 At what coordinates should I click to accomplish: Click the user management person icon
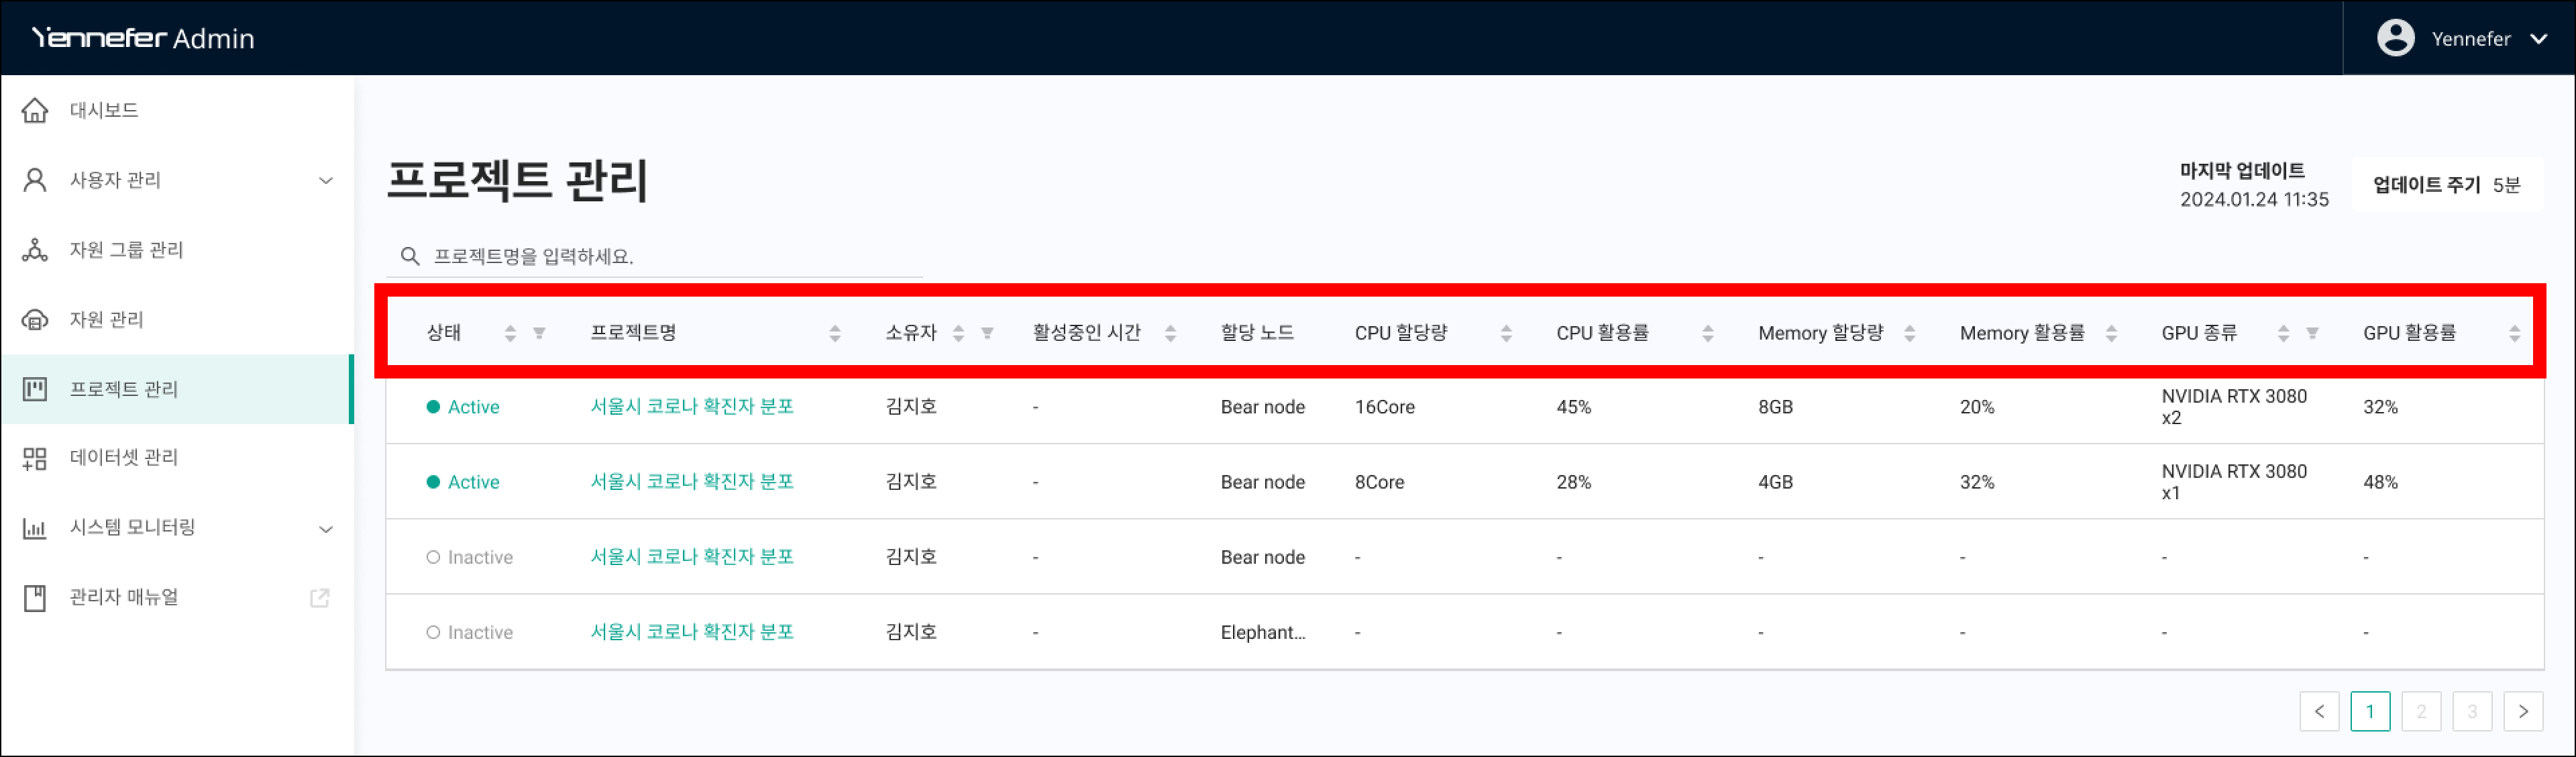click(x=35, y=180)
